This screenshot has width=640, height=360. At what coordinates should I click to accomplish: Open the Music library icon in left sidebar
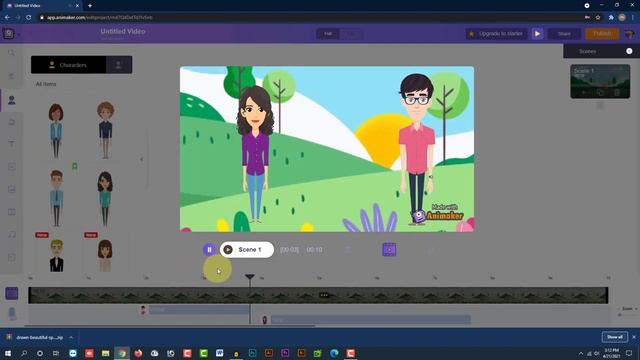tap(11, 234)
